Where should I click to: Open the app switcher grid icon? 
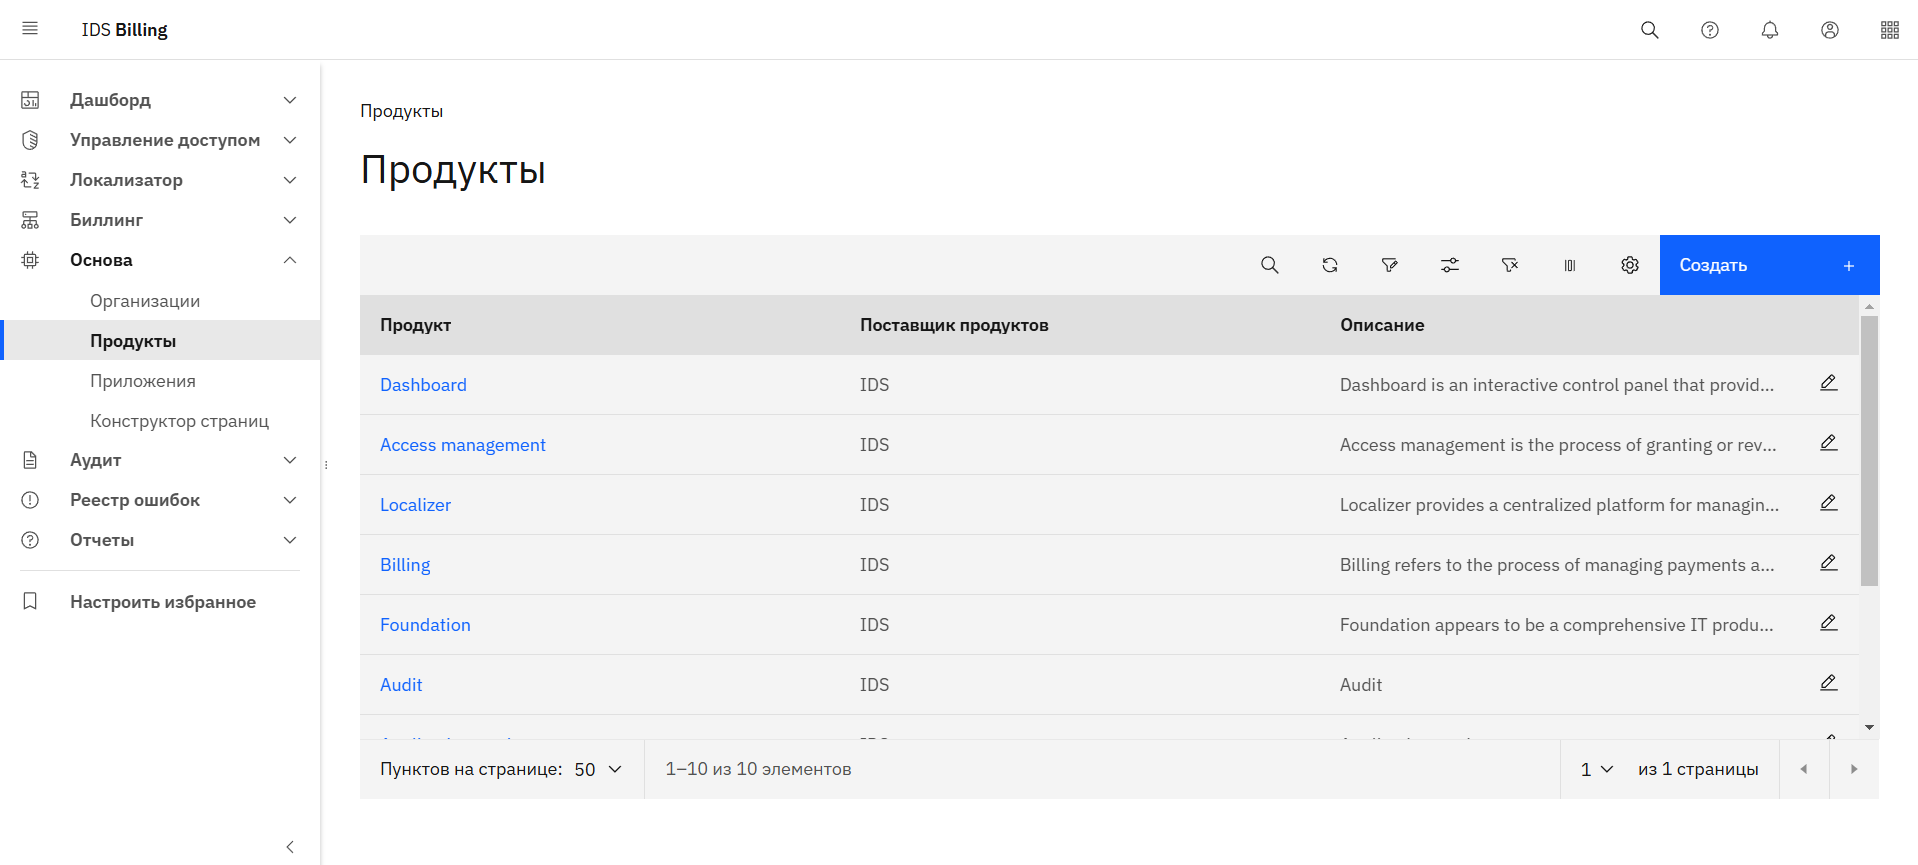click(x=1889, y=30)
